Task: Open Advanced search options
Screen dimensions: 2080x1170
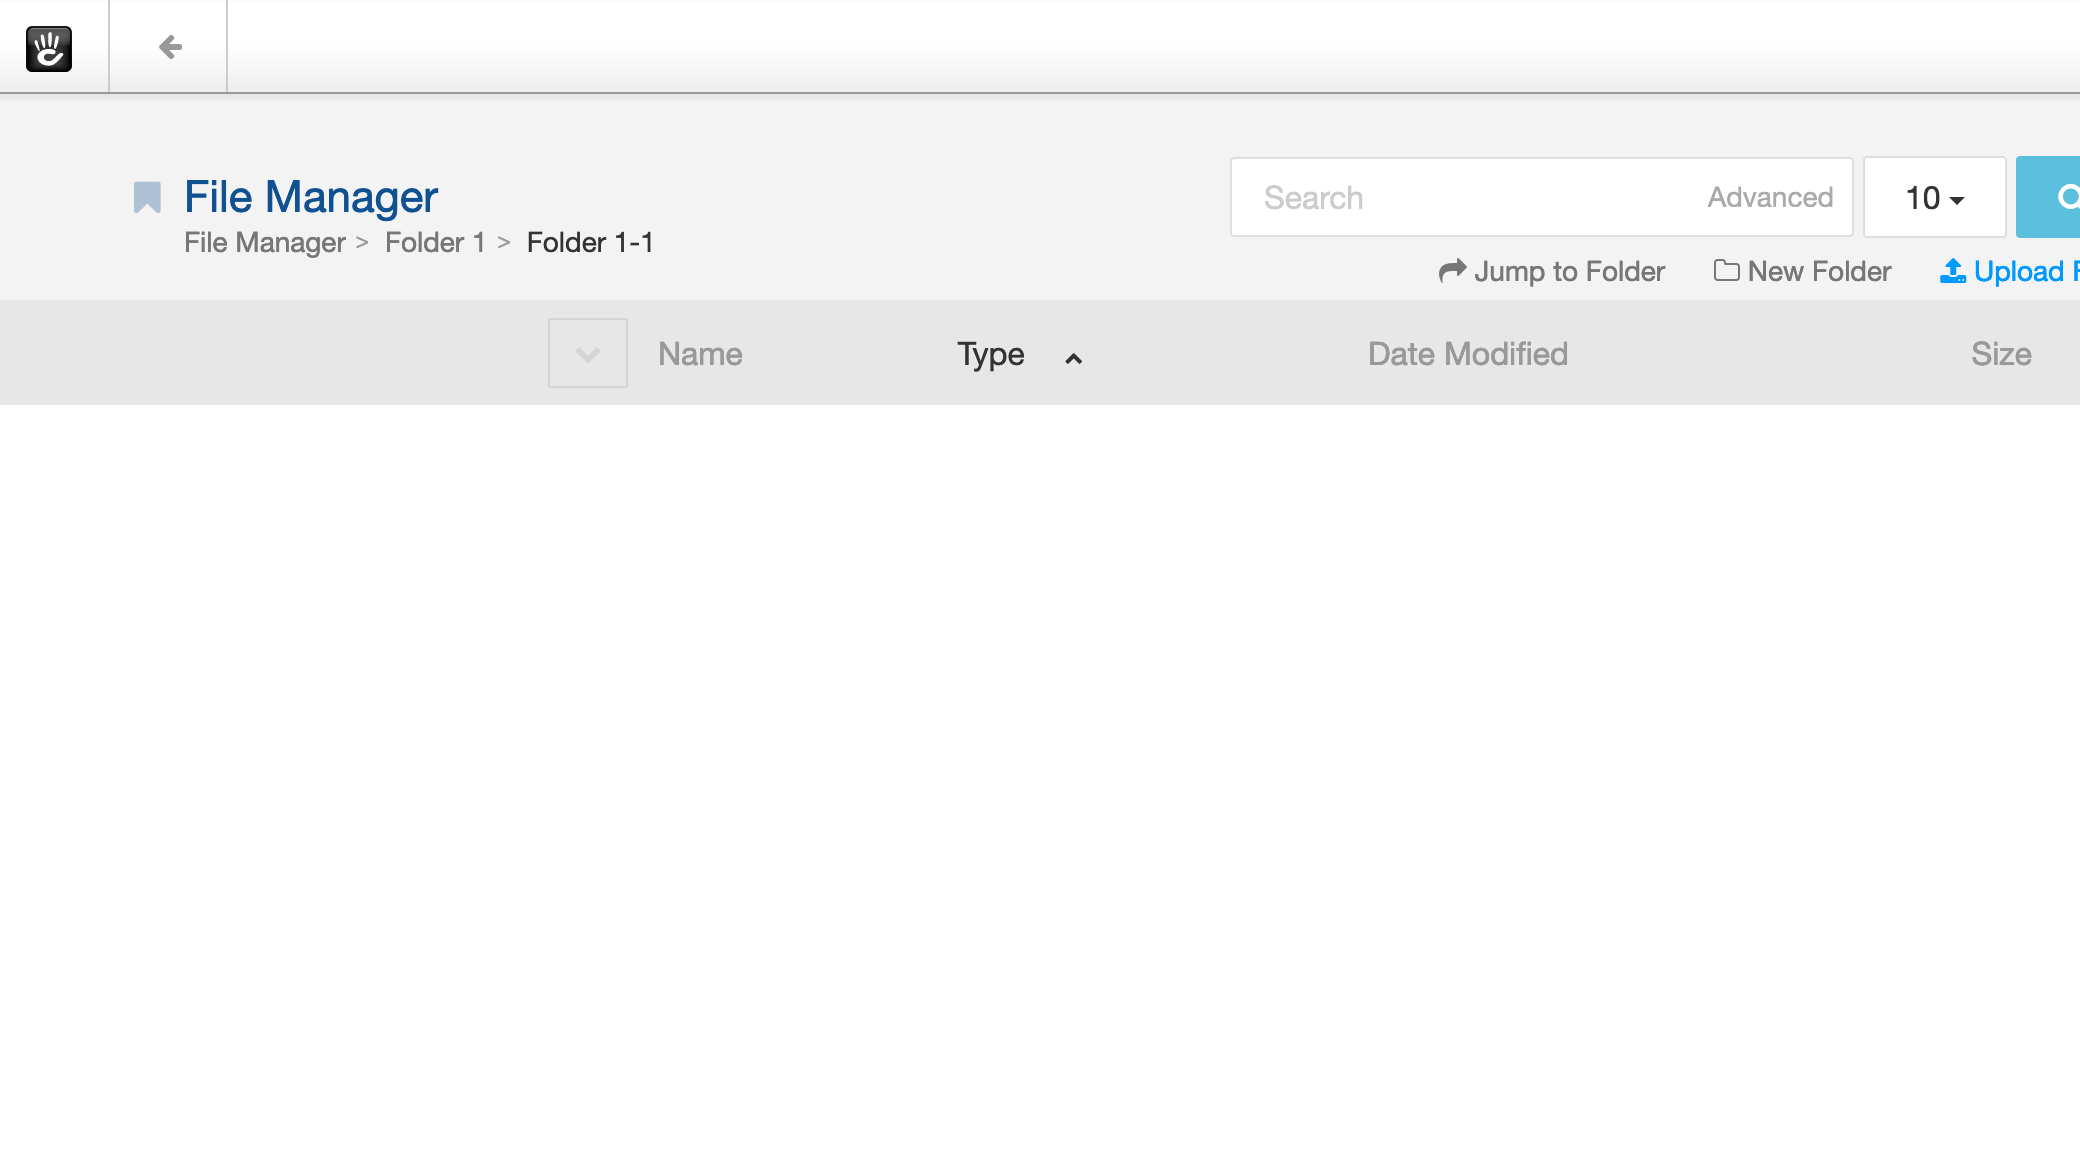Action: (1769, 197)
